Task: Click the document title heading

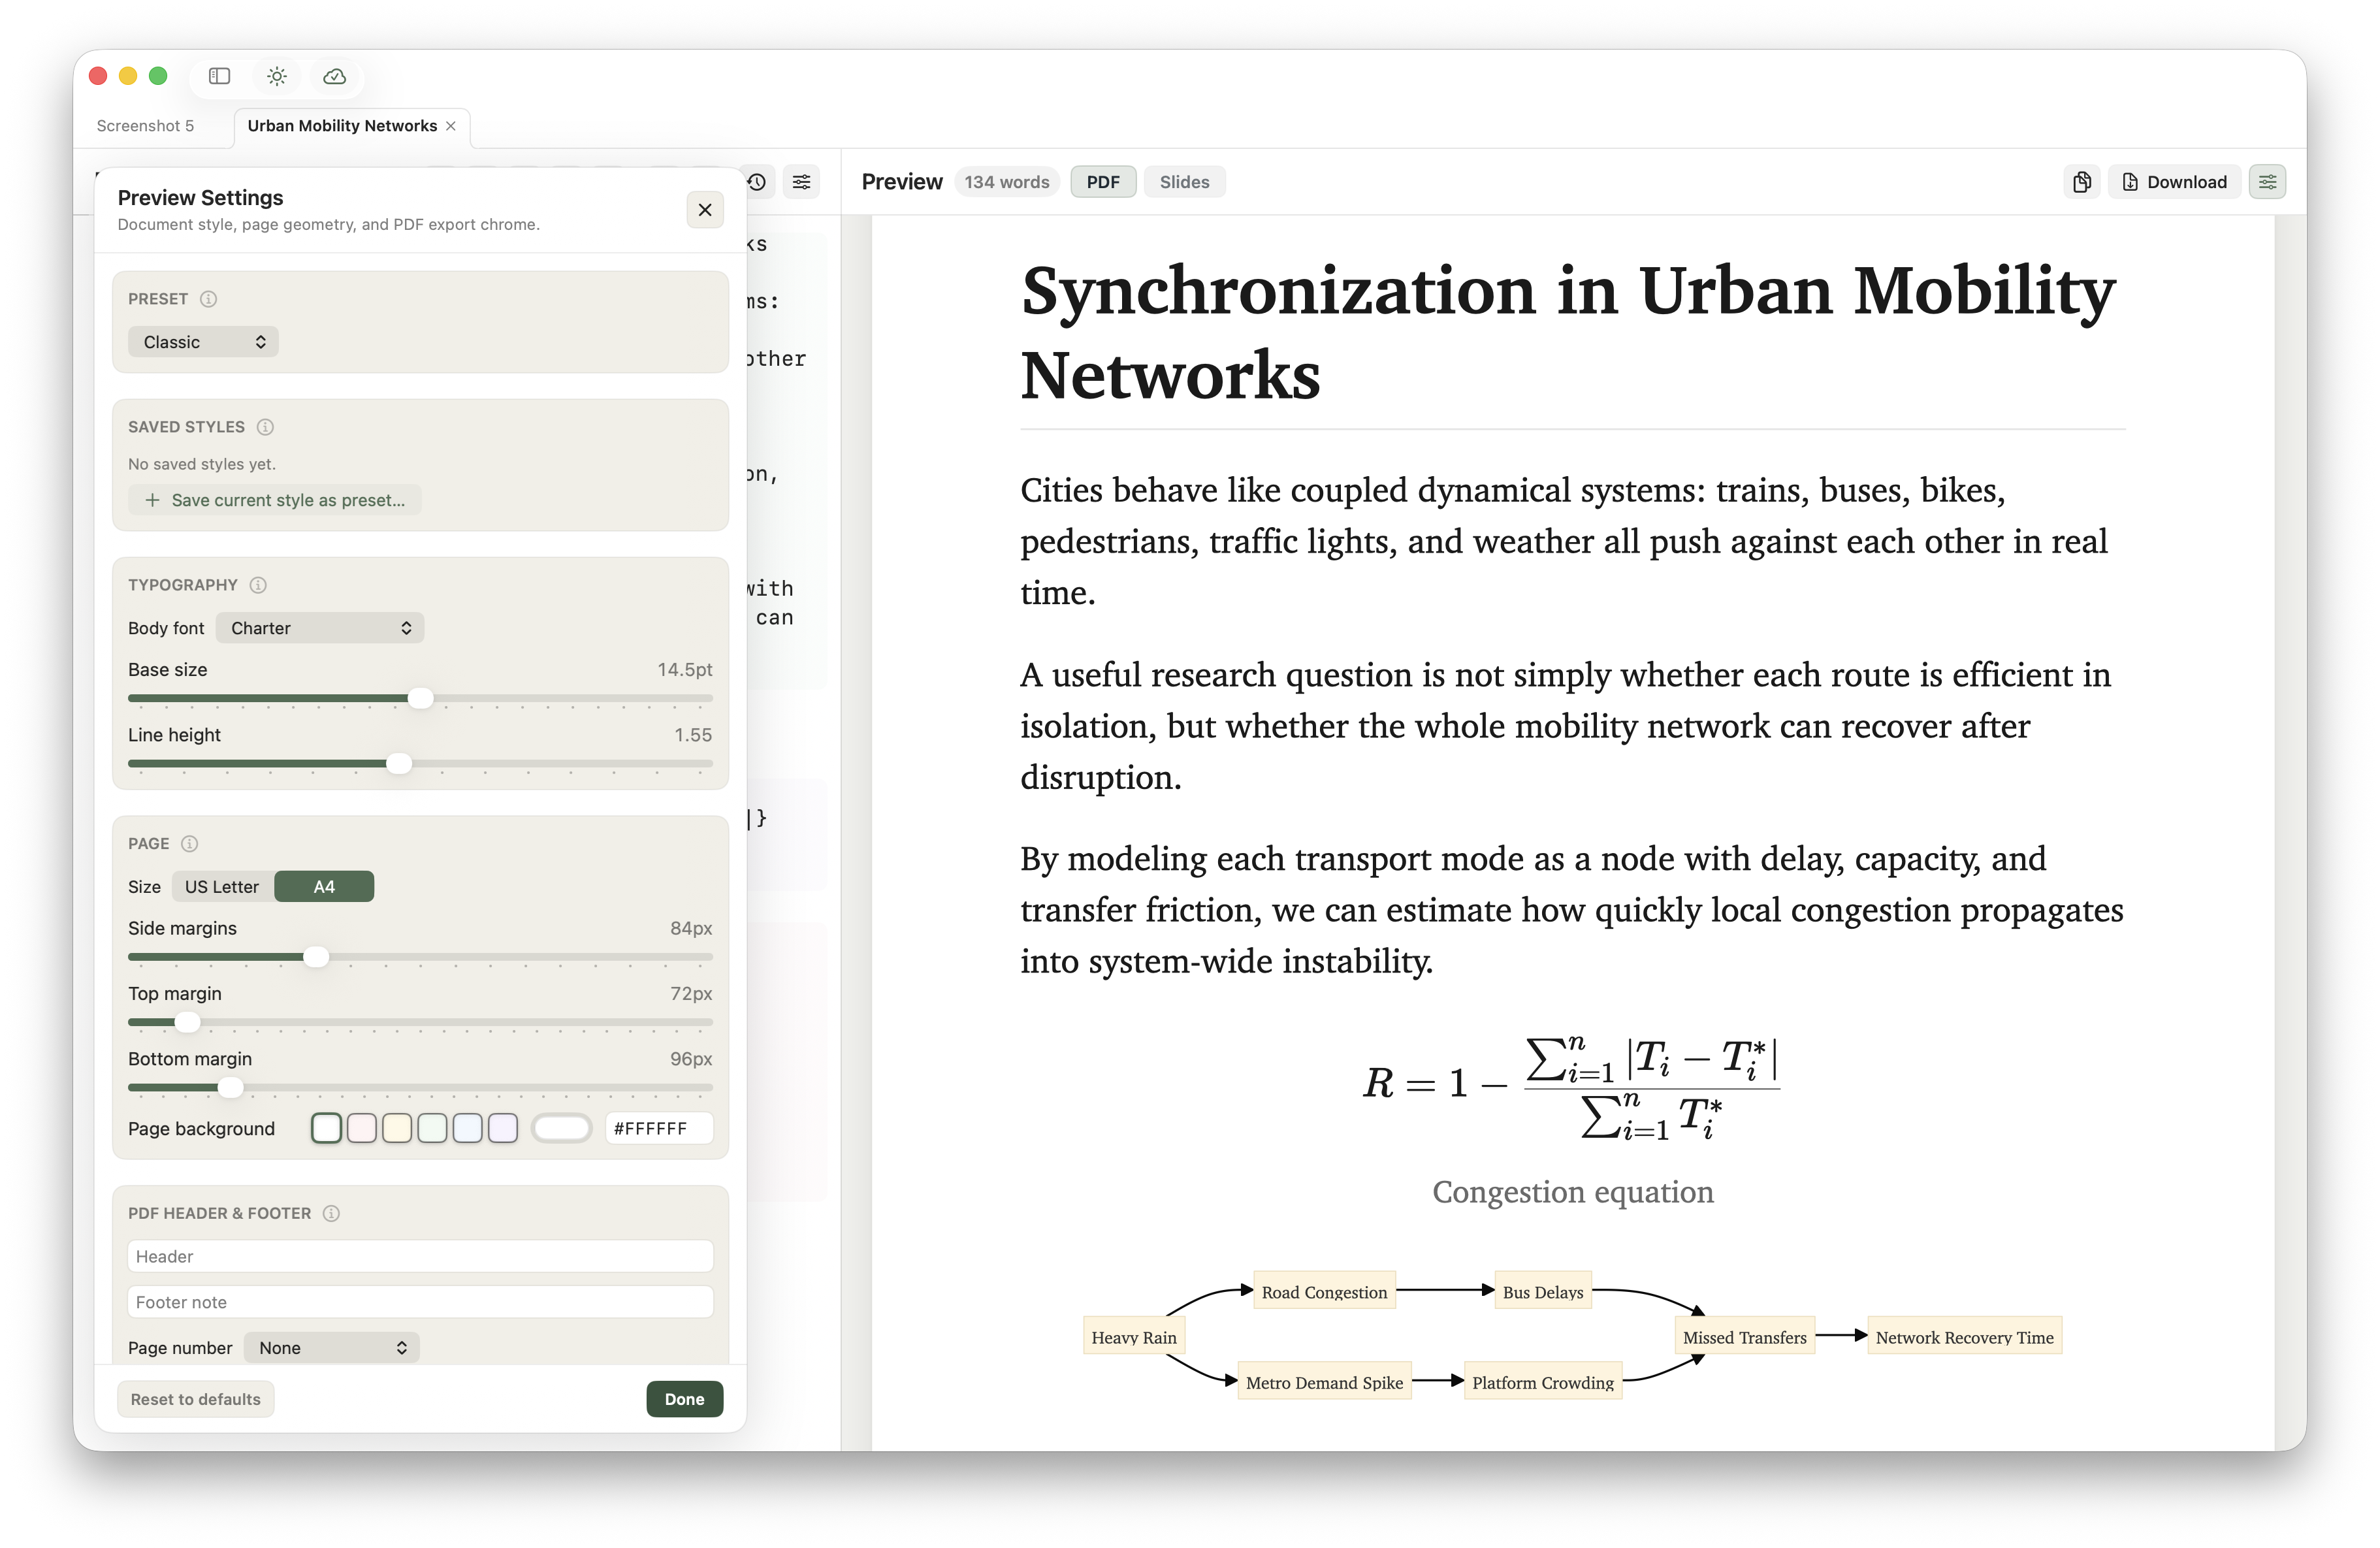Action: point(1567,332)
